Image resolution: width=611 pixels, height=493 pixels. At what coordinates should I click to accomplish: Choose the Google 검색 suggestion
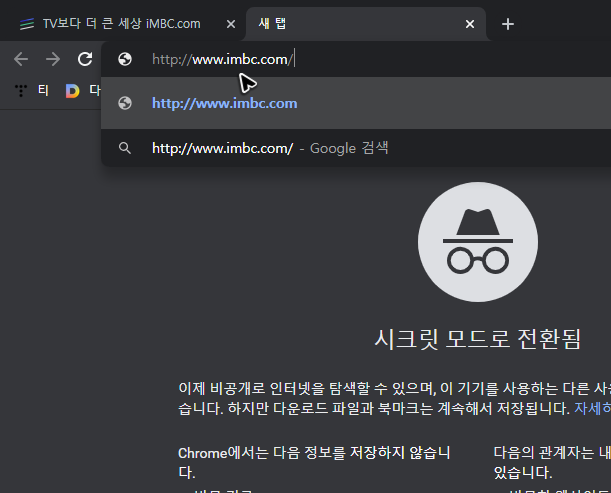click(x=356, y=148)
